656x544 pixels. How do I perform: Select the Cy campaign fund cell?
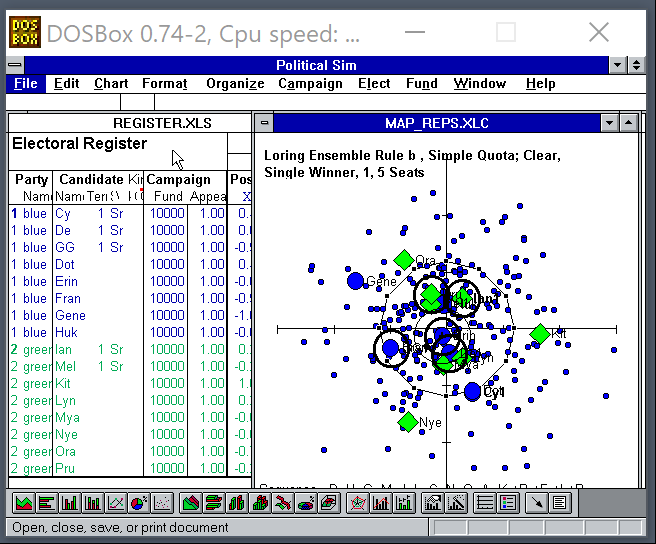166,213
